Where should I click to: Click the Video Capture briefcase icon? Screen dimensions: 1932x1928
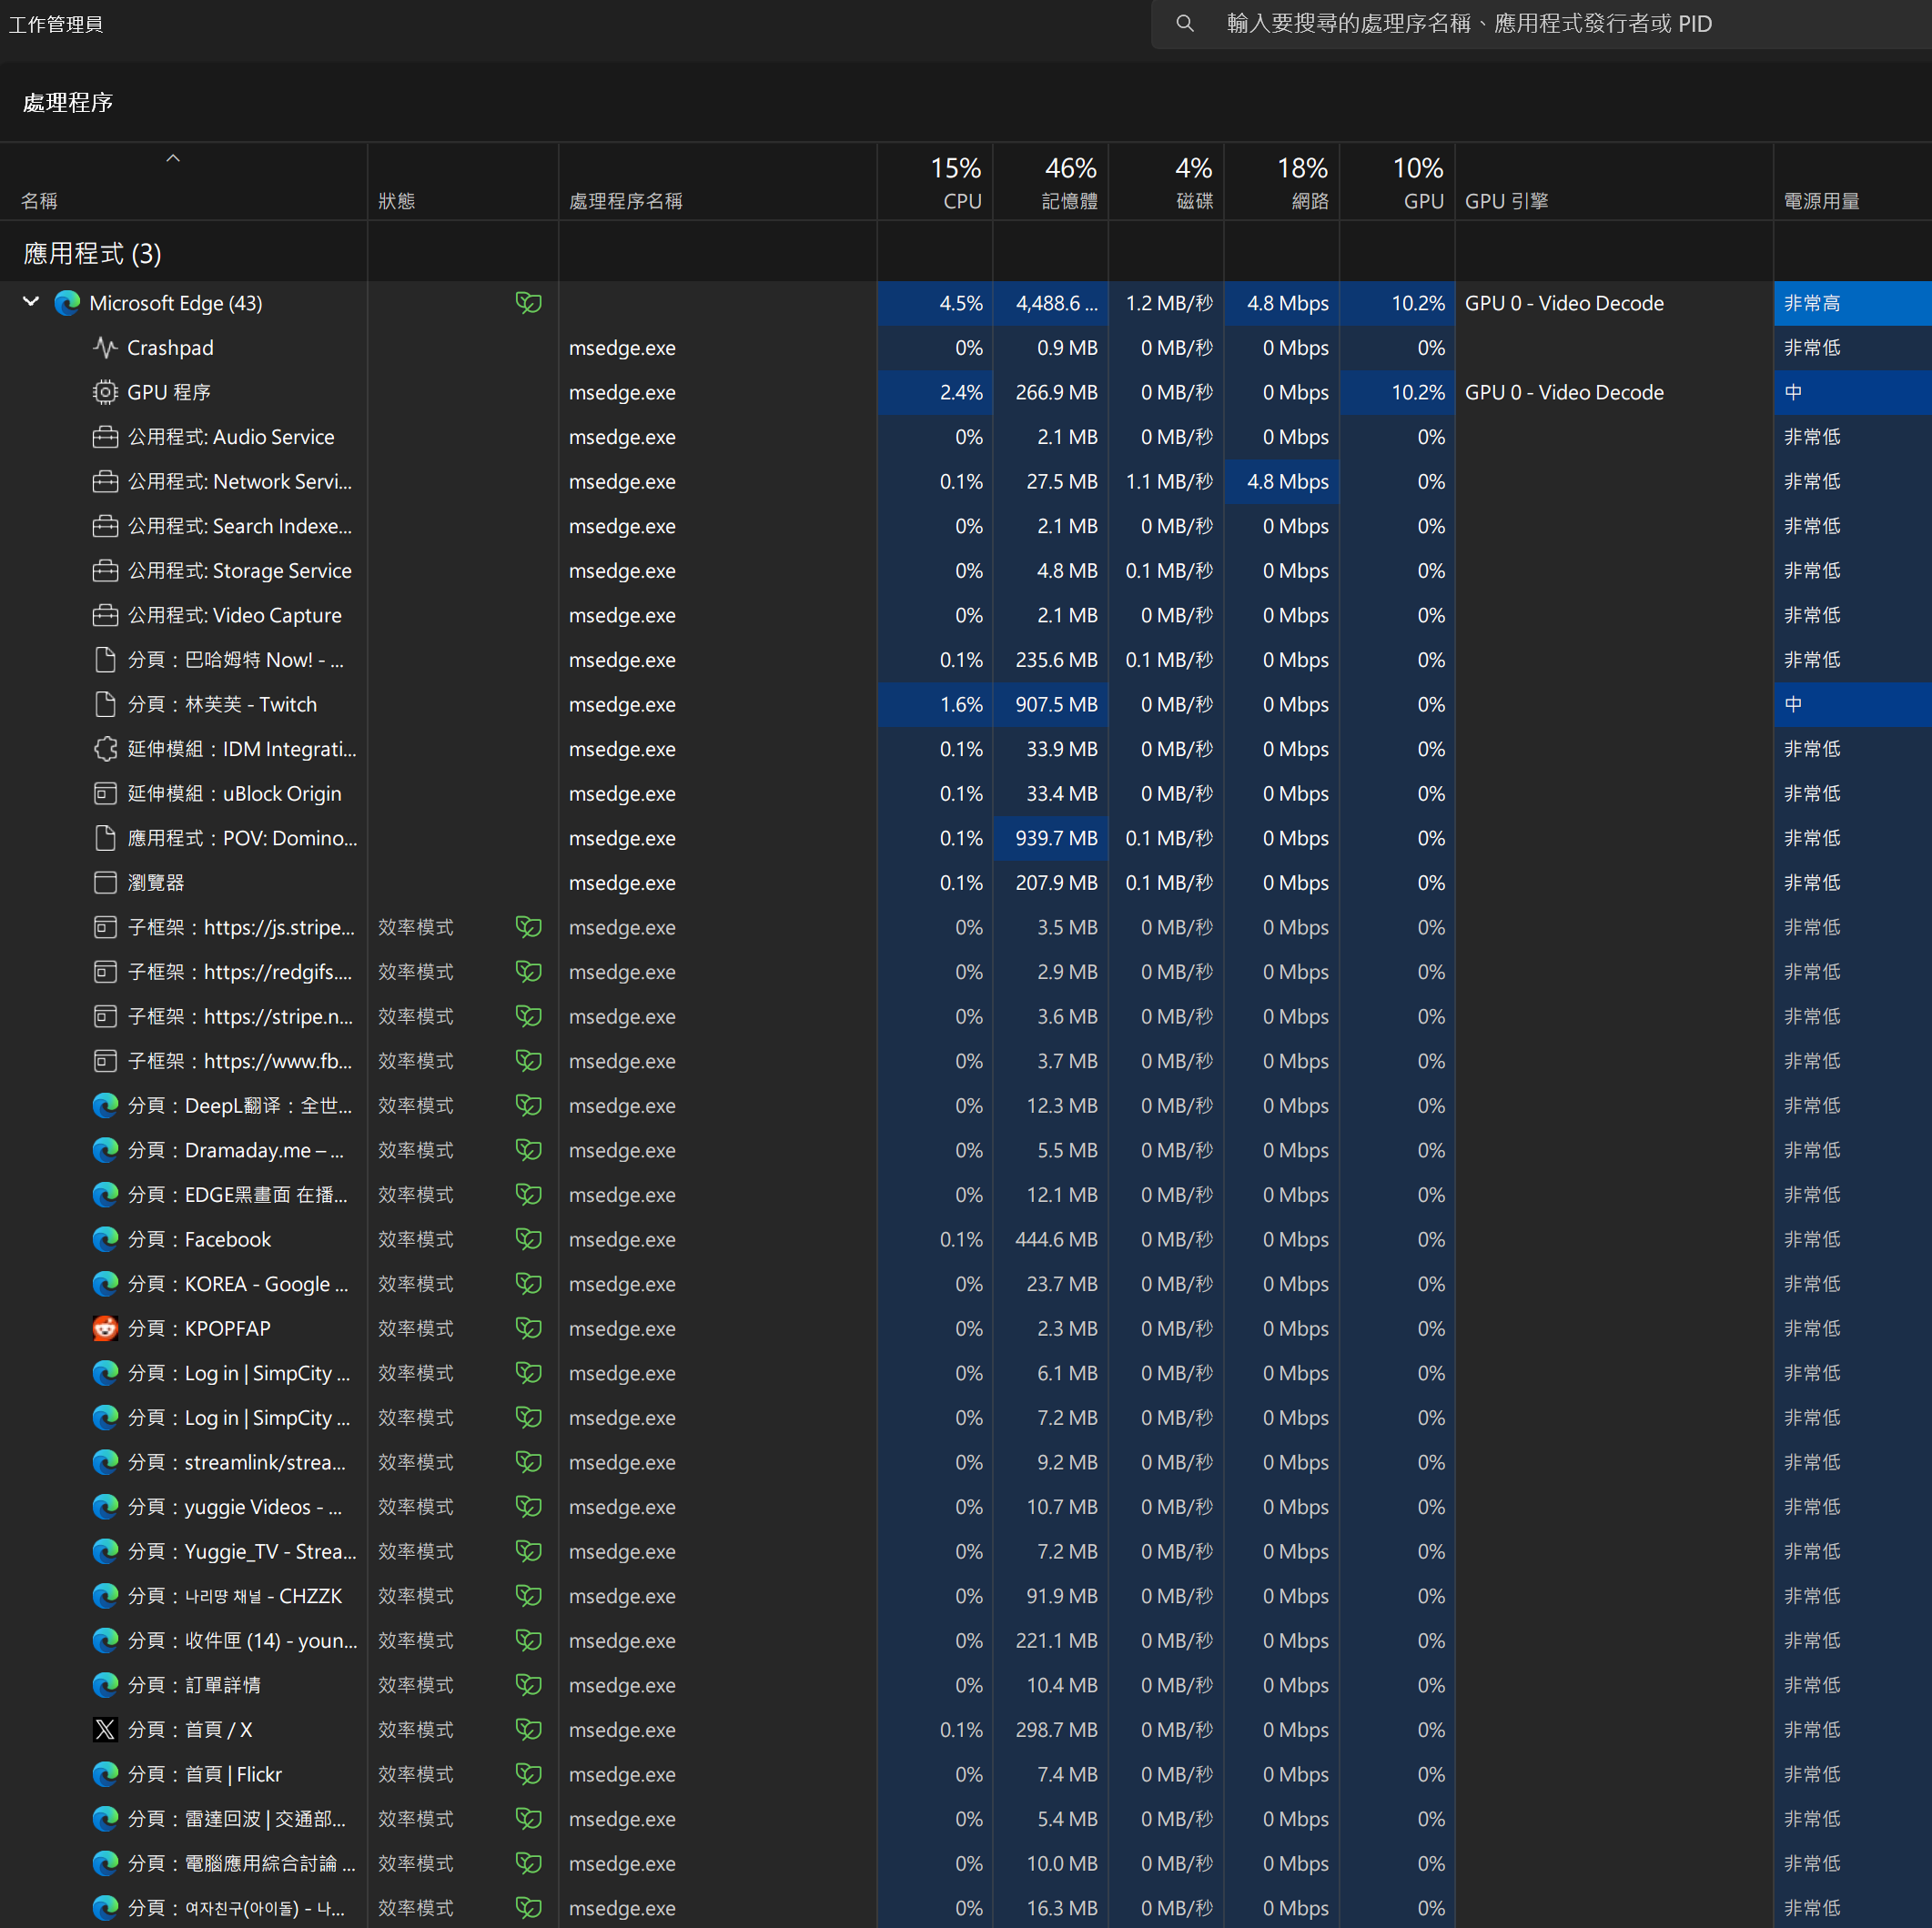tap(105, 615)
